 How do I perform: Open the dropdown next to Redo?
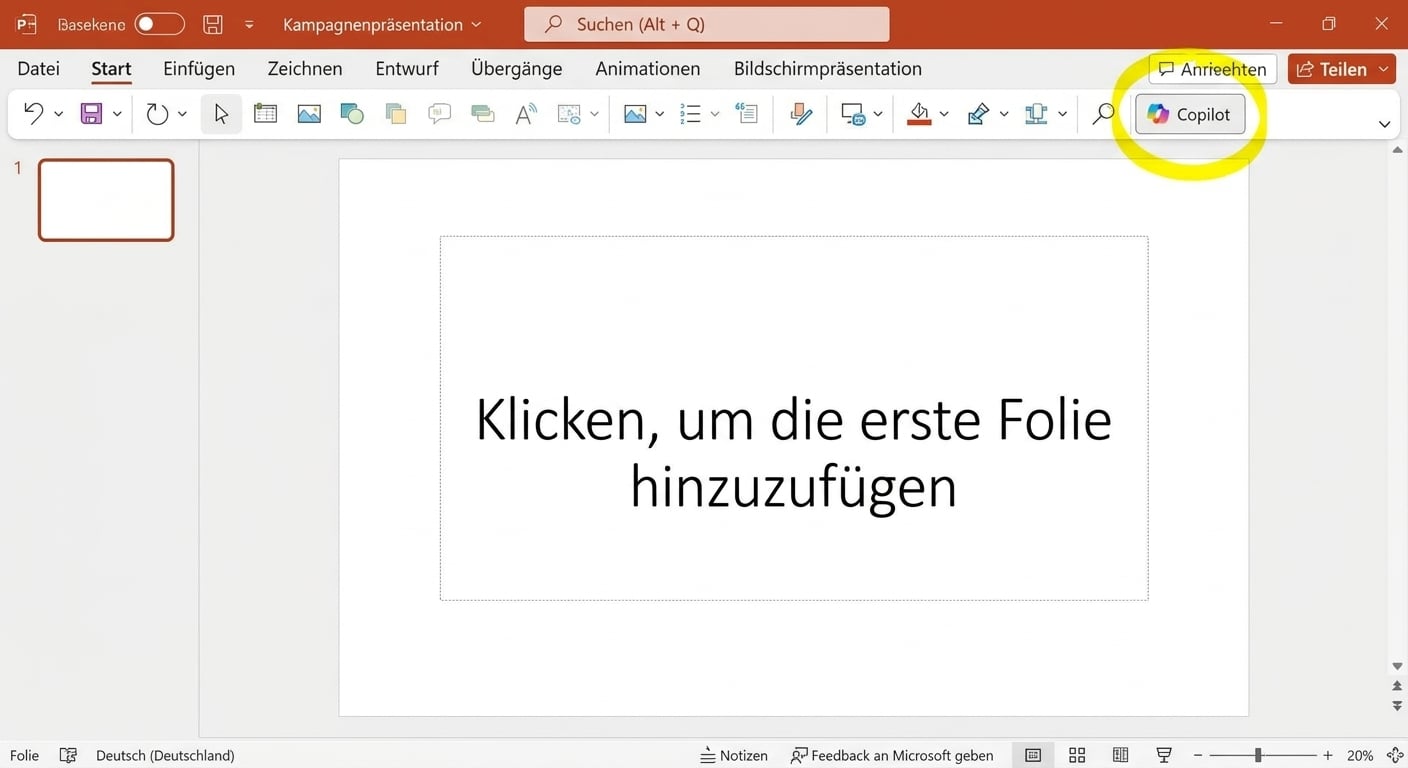182,115
